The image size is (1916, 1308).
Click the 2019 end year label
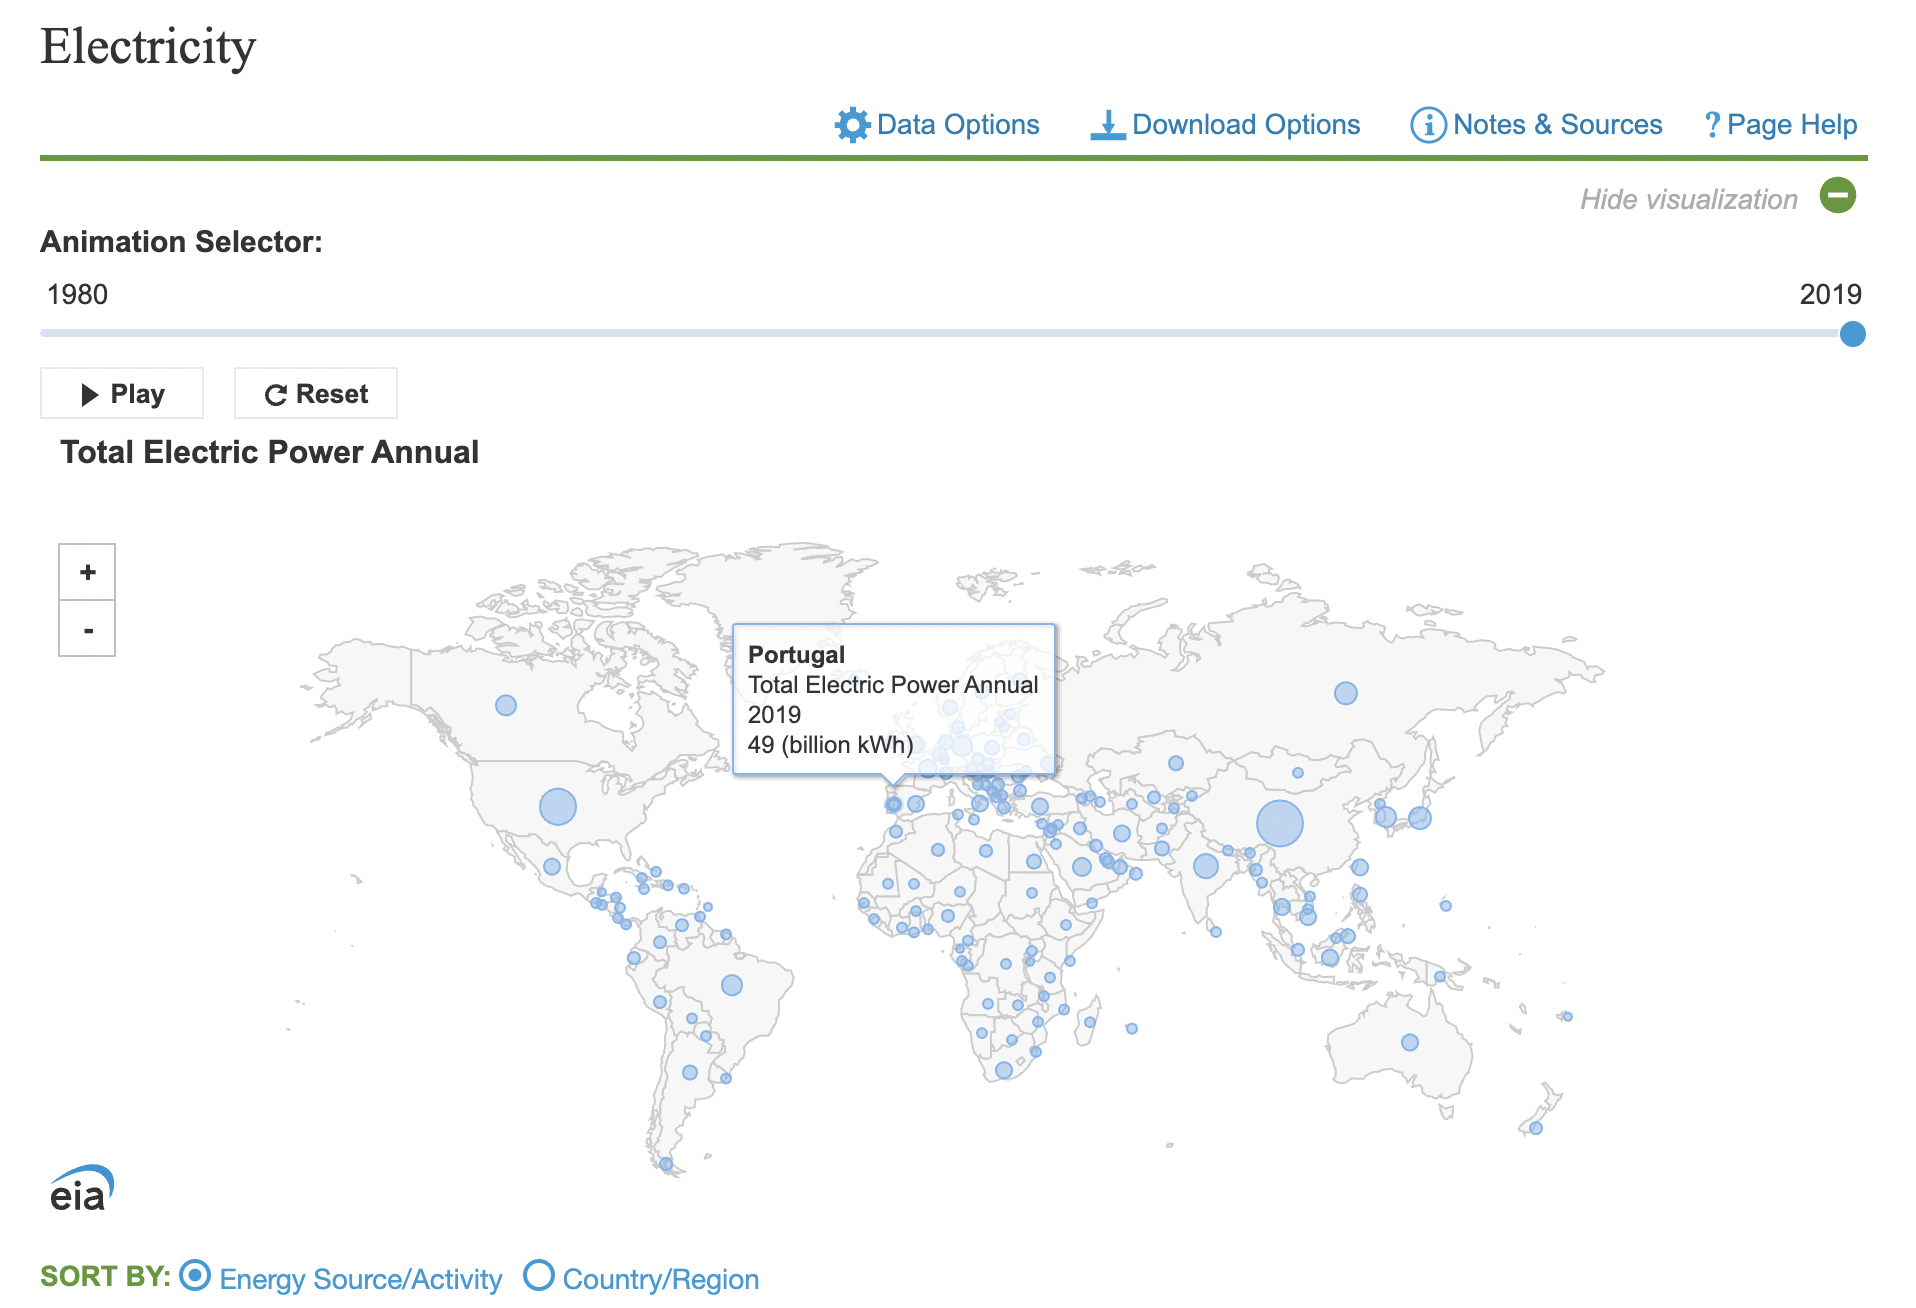point(1830,294)
